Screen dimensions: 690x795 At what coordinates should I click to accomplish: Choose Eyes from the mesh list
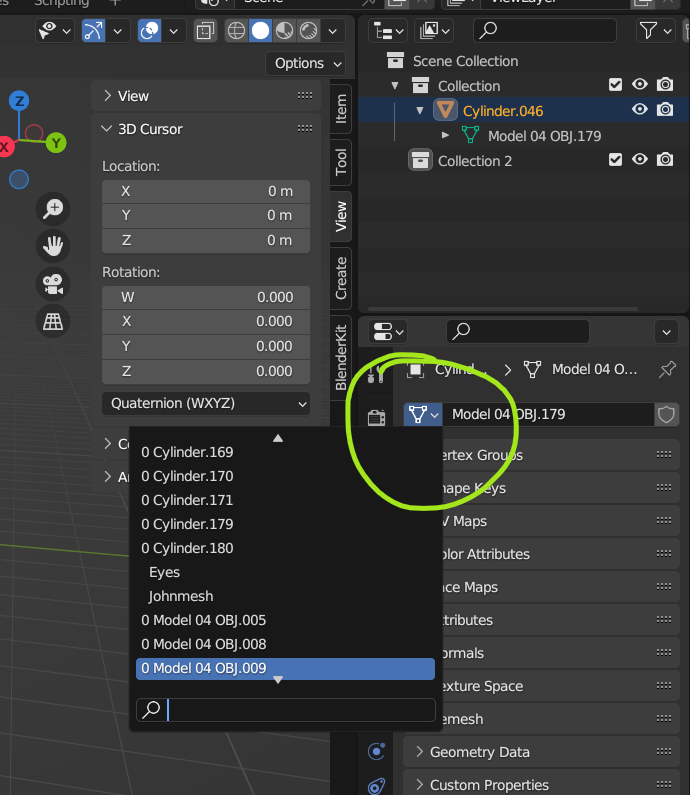pyautogui.click(x=285, y=572)
